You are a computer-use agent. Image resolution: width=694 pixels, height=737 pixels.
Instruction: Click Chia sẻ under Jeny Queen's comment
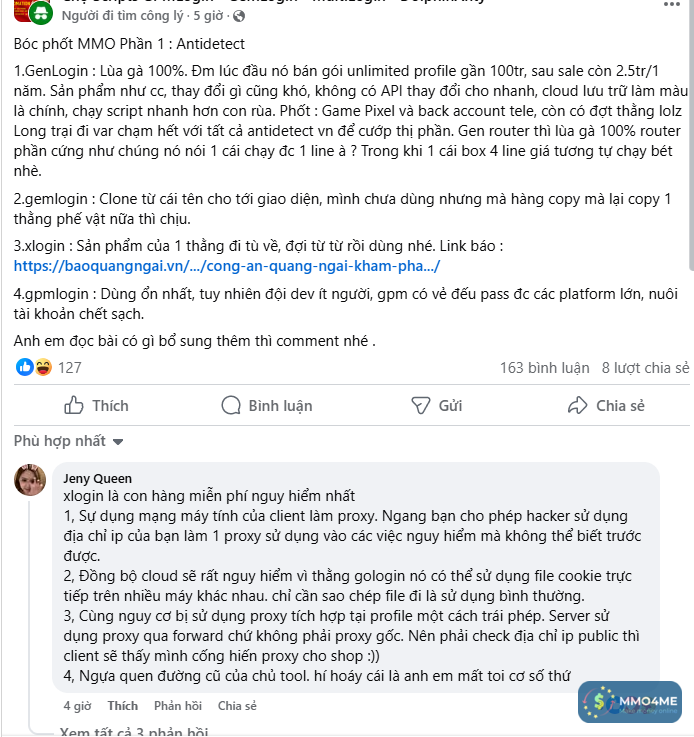237,705
